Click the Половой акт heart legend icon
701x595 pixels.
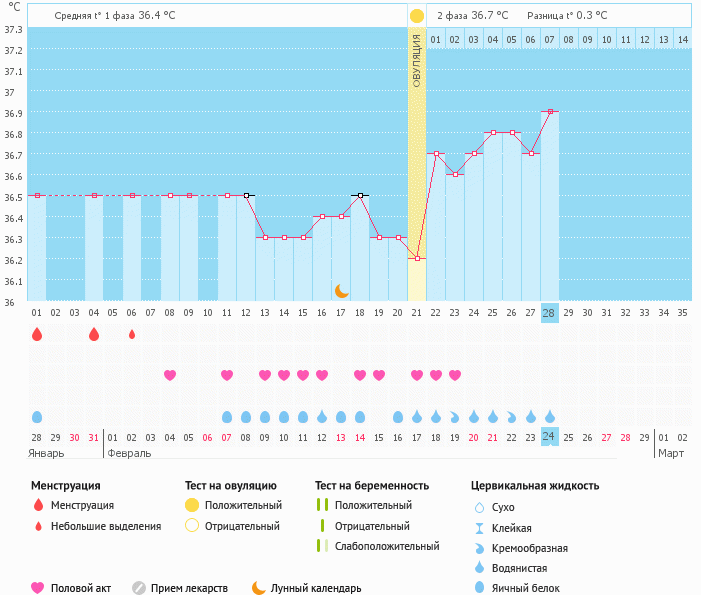[x=38, y=588]
